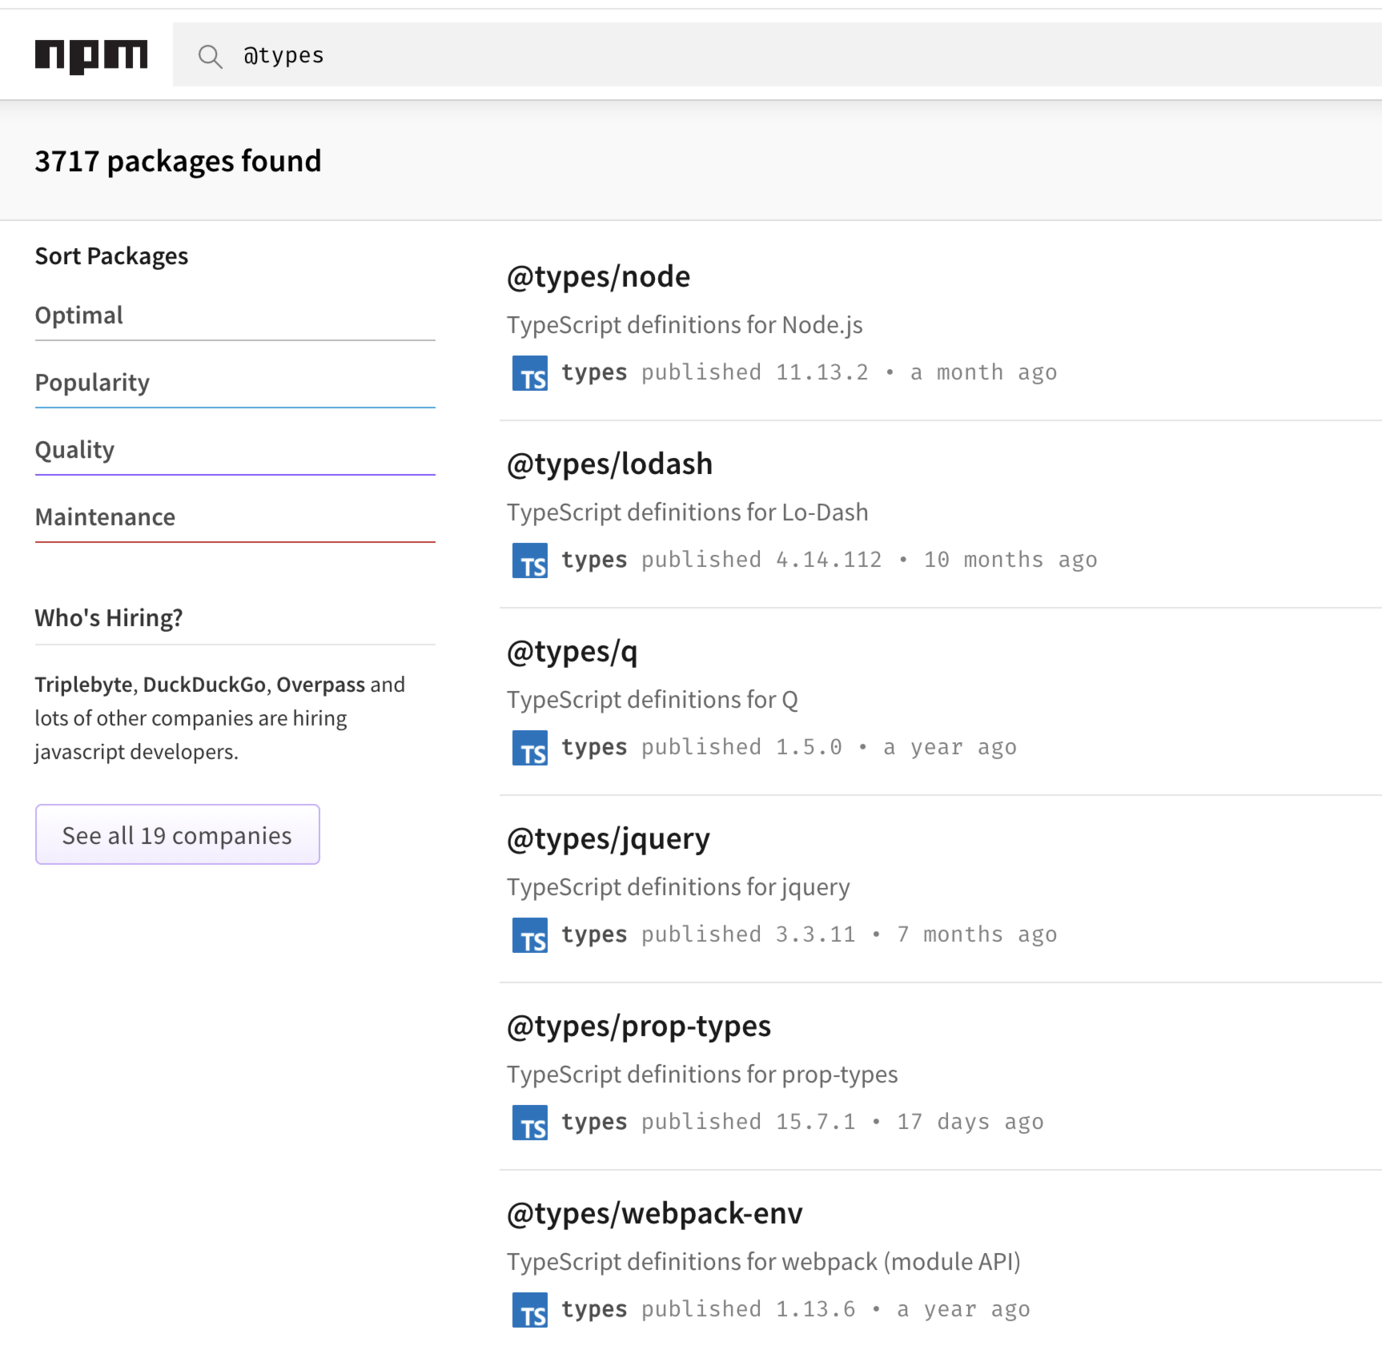
Task: Open the @types/lodash package
Action: (609, 464)
